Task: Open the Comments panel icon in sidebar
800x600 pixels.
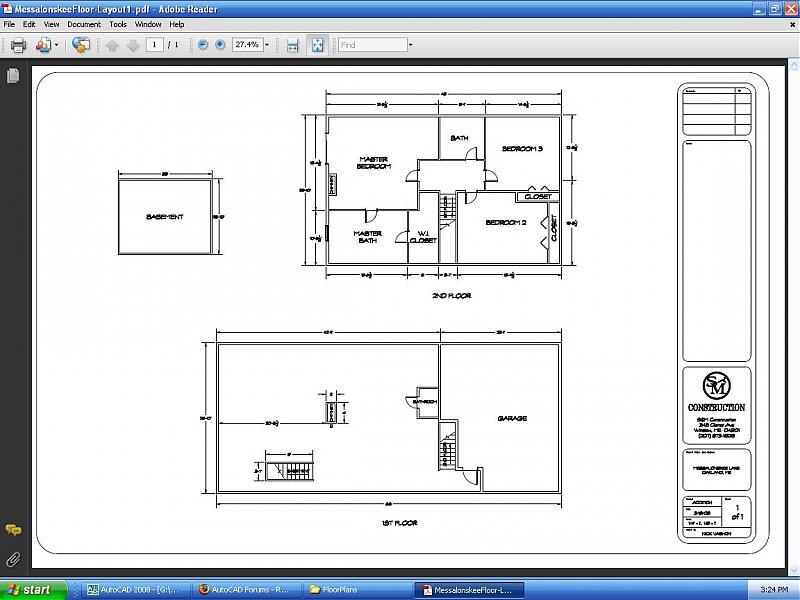Action: [x=13, y=530]
